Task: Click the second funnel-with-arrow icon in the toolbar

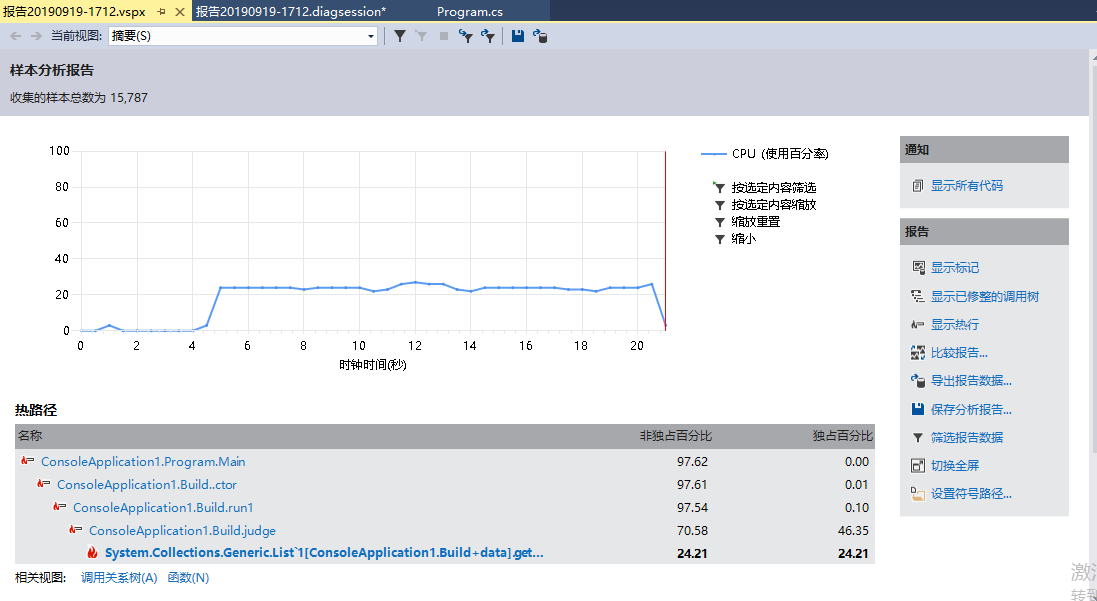Action: tap(488, 36)
